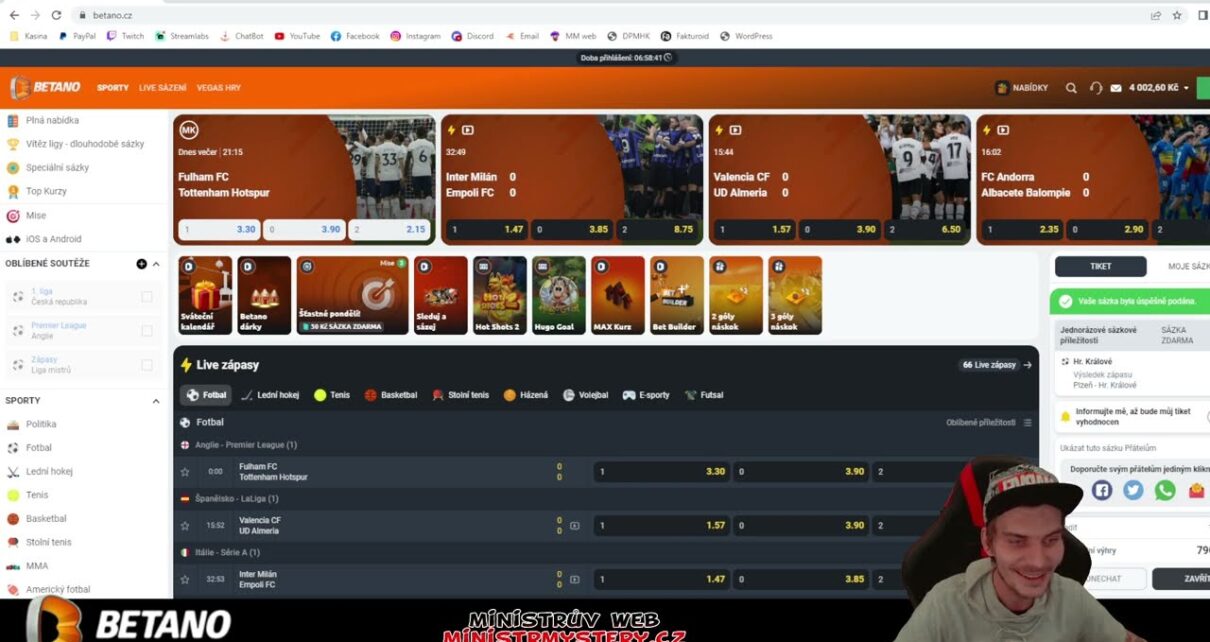Switch live matches to Fotbal tab
Screen dimensions: 1210x642
207,395
